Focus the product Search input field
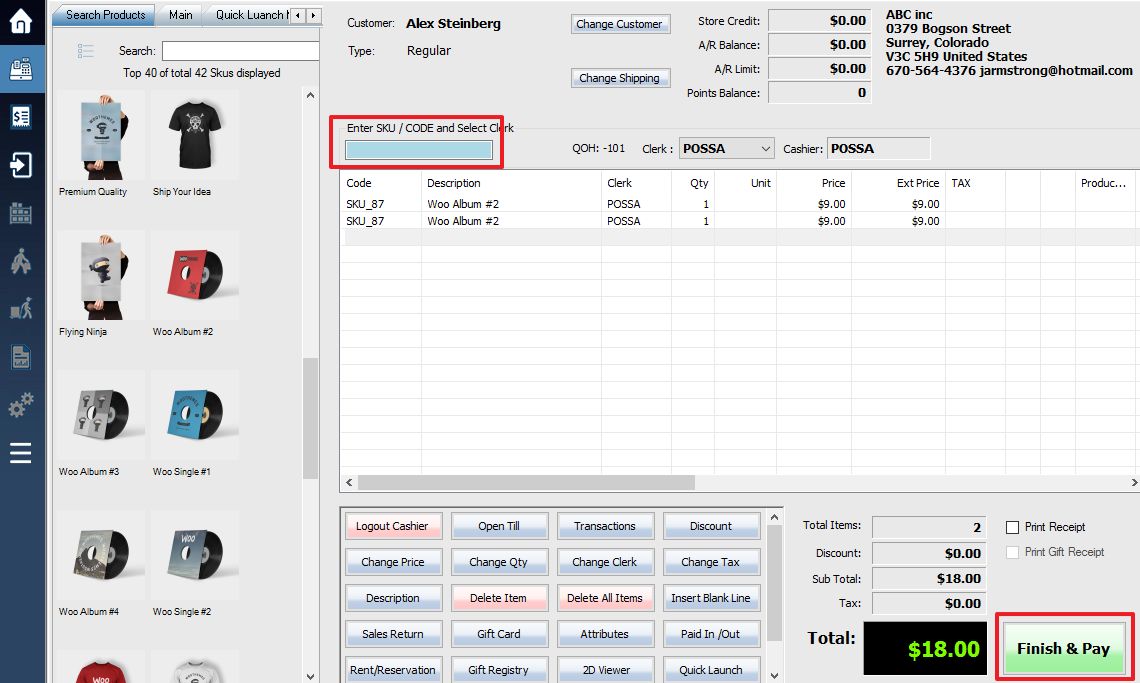The width and height of the screenshot is (1140, 683). tap(241, 51)
